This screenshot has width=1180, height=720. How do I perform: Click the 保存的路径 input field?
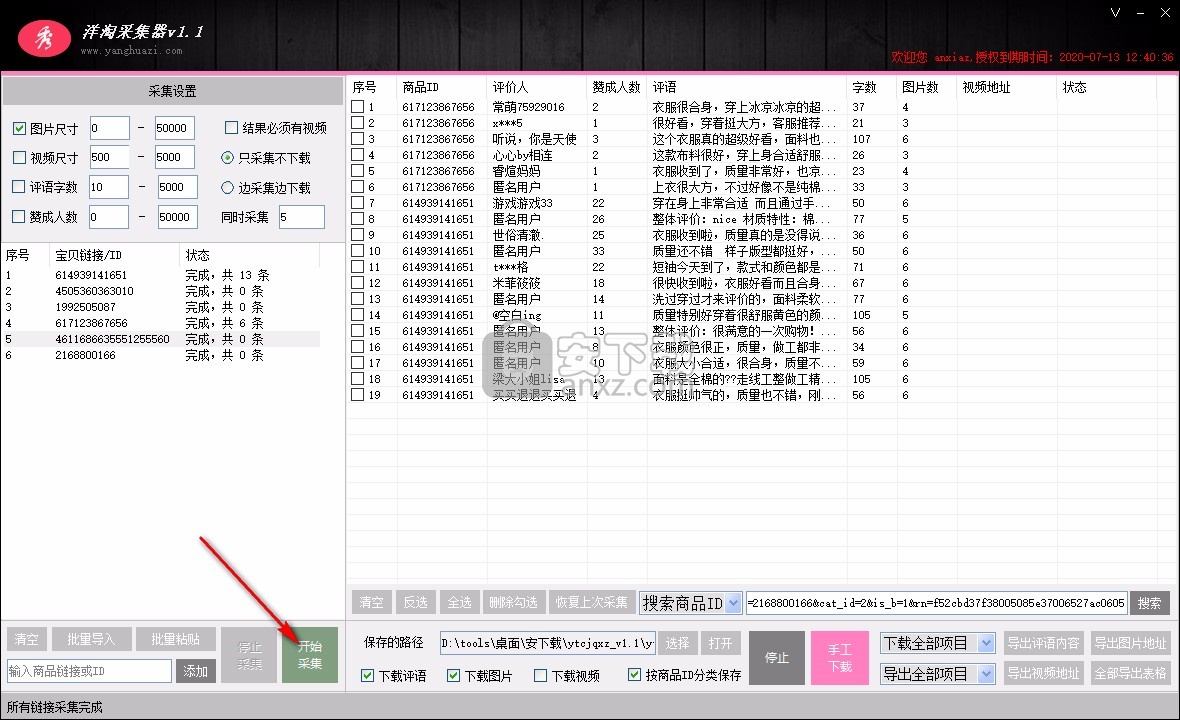pos(548,643)
